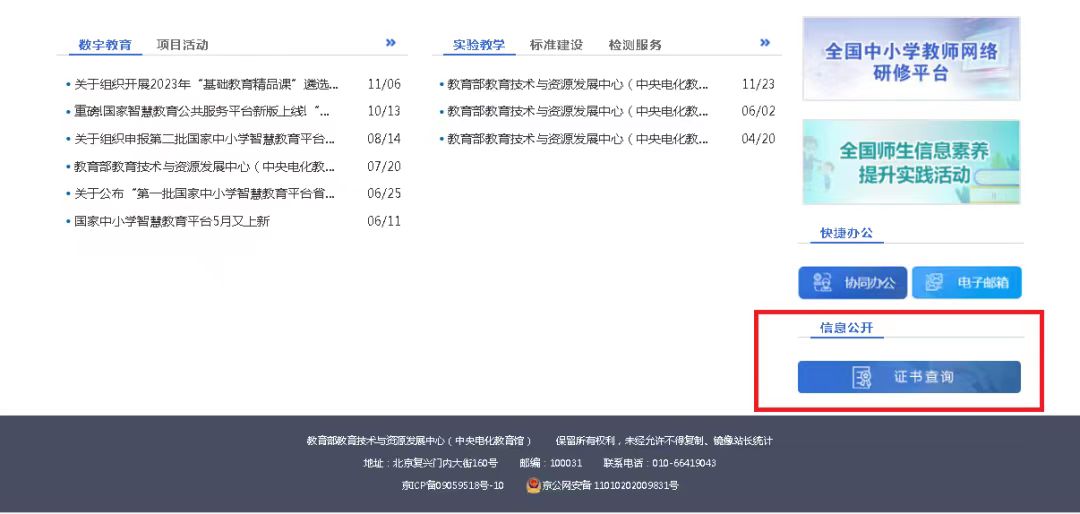Open the 第二批国家中小学智慧教育平台 application notice
1080x514 pixels.
point(205,139)
